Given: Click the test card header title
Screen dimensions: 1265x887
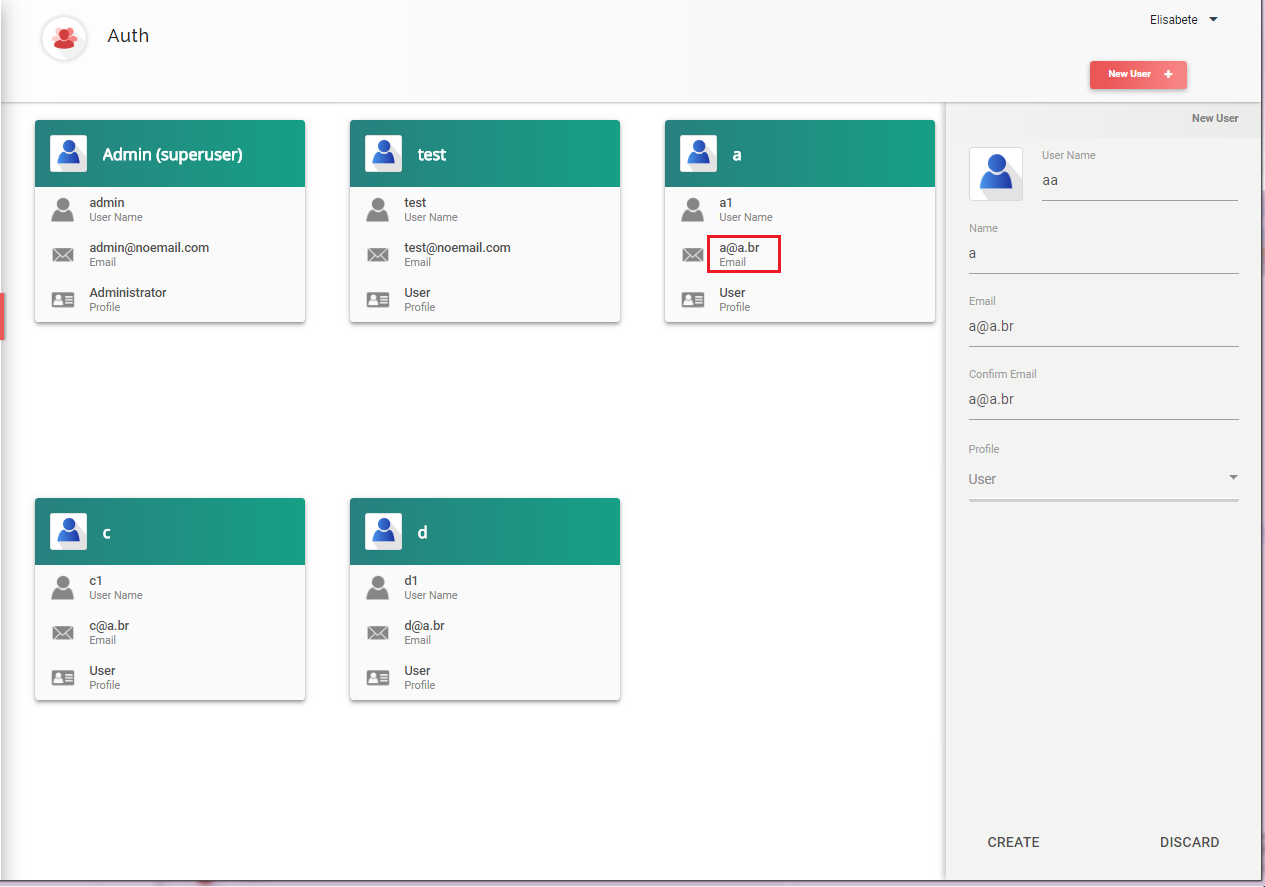Looking at the screenshot, I should 432,155.
